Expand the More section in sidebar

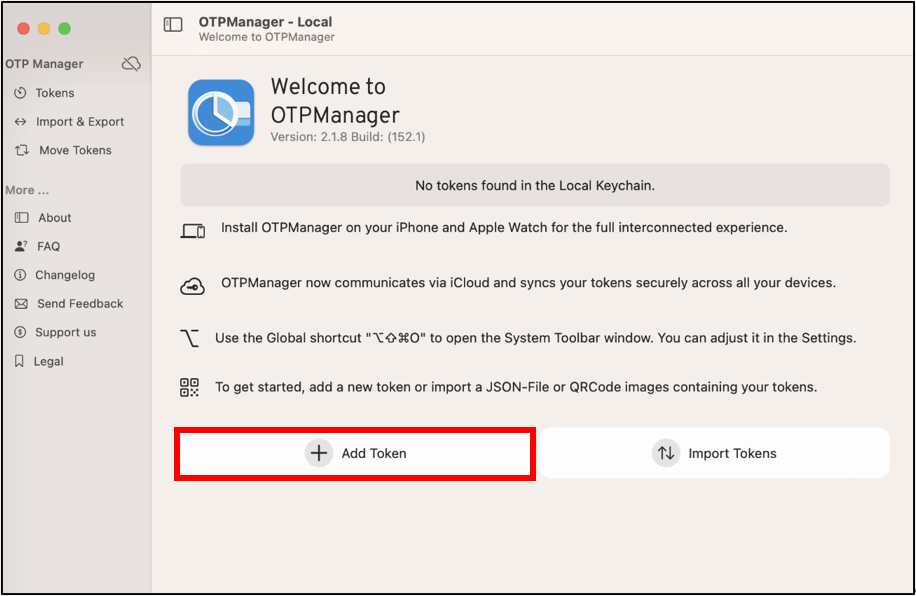click(27, 189)
